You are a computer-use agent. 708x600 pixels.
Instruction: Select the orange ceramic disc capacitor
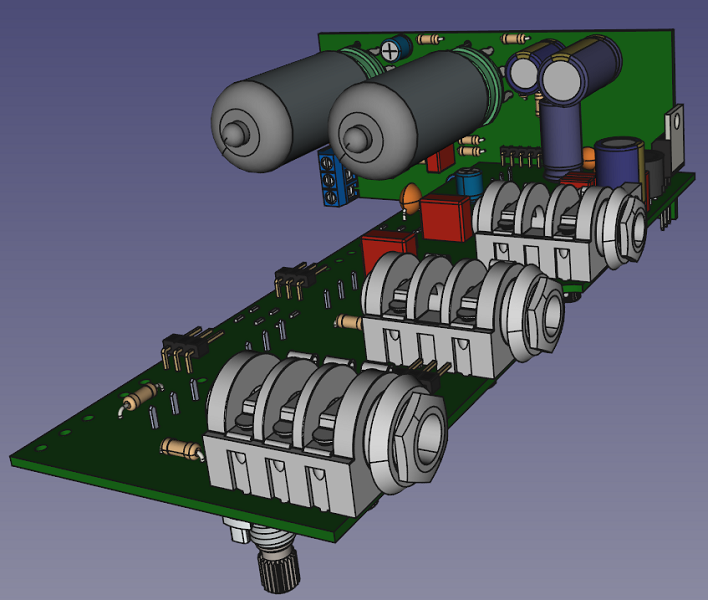pyautogui.click(x=408, y=198)
